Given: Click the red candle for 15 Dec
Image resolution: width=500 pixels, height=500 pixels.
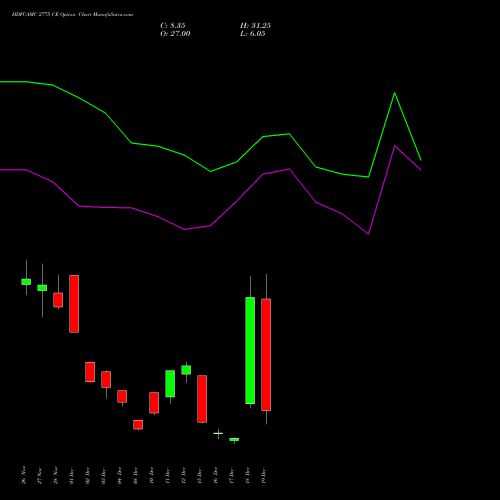Looking at the screenshot, I should tap(202, 399).
